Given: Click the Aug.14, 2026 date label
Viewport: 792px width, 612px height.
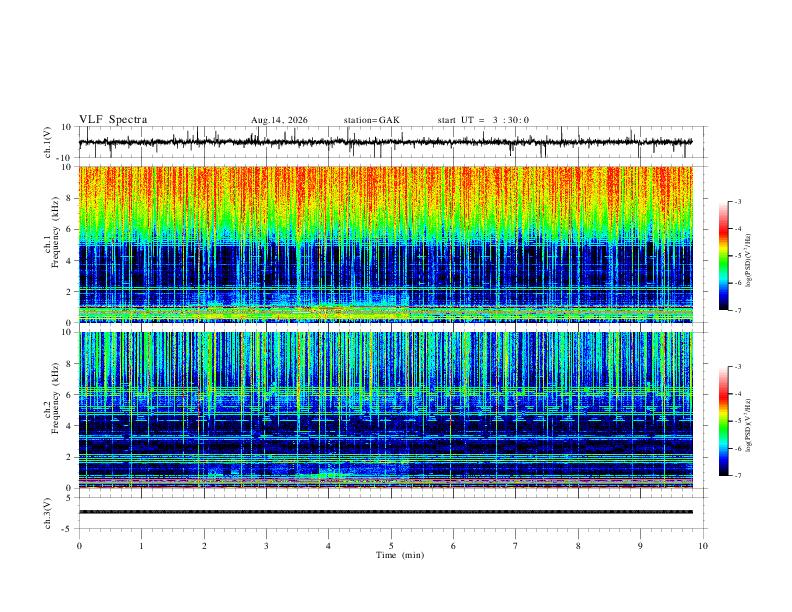Looking at the screenshot, I should (279, 120).
